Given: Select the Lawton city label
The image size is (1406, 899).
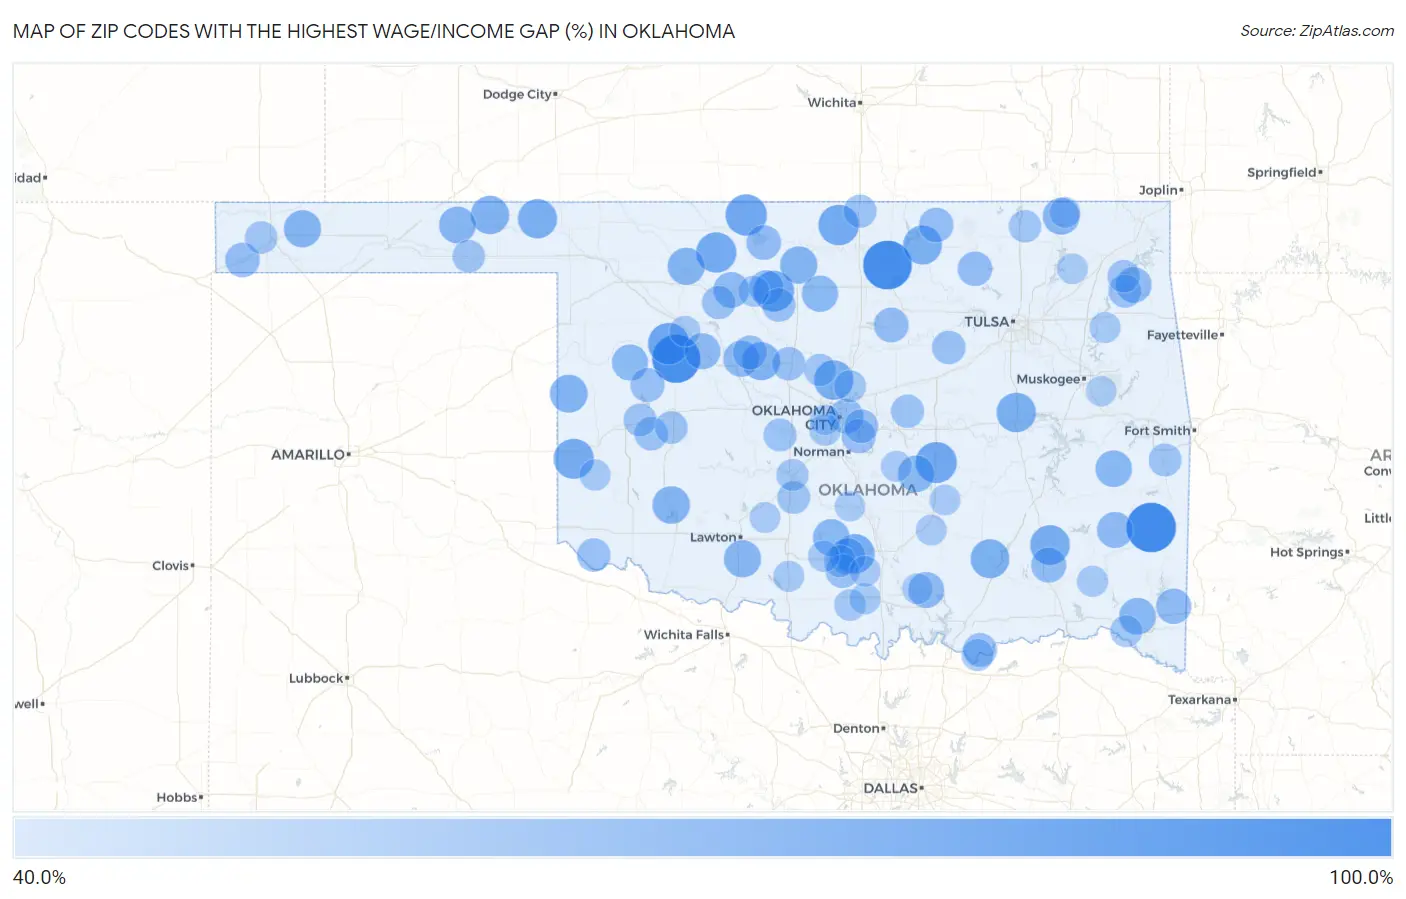Looking at the screenshot, I should click(x=713, y=537).
